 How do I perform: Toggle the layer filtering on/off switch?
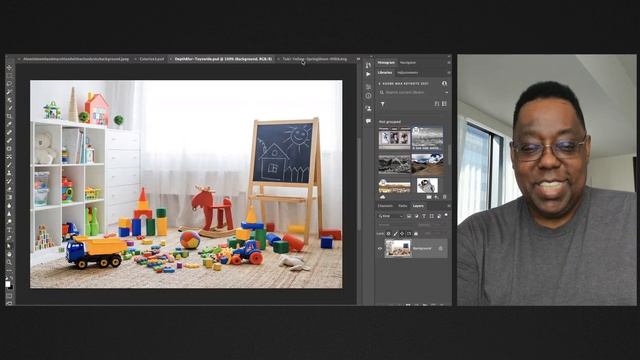[446, 215]
